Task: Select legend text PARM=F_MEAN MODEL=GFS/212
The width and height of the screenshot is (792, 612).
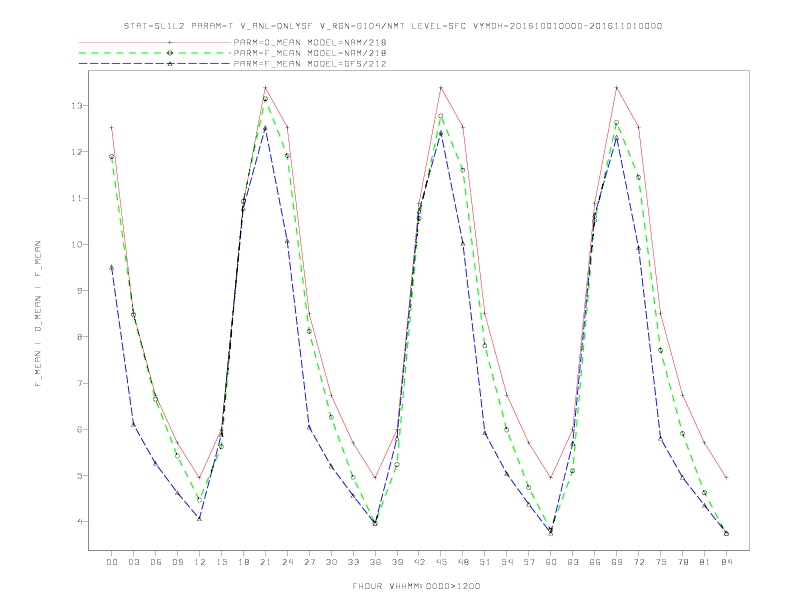Action: click(x=310, y=64)
